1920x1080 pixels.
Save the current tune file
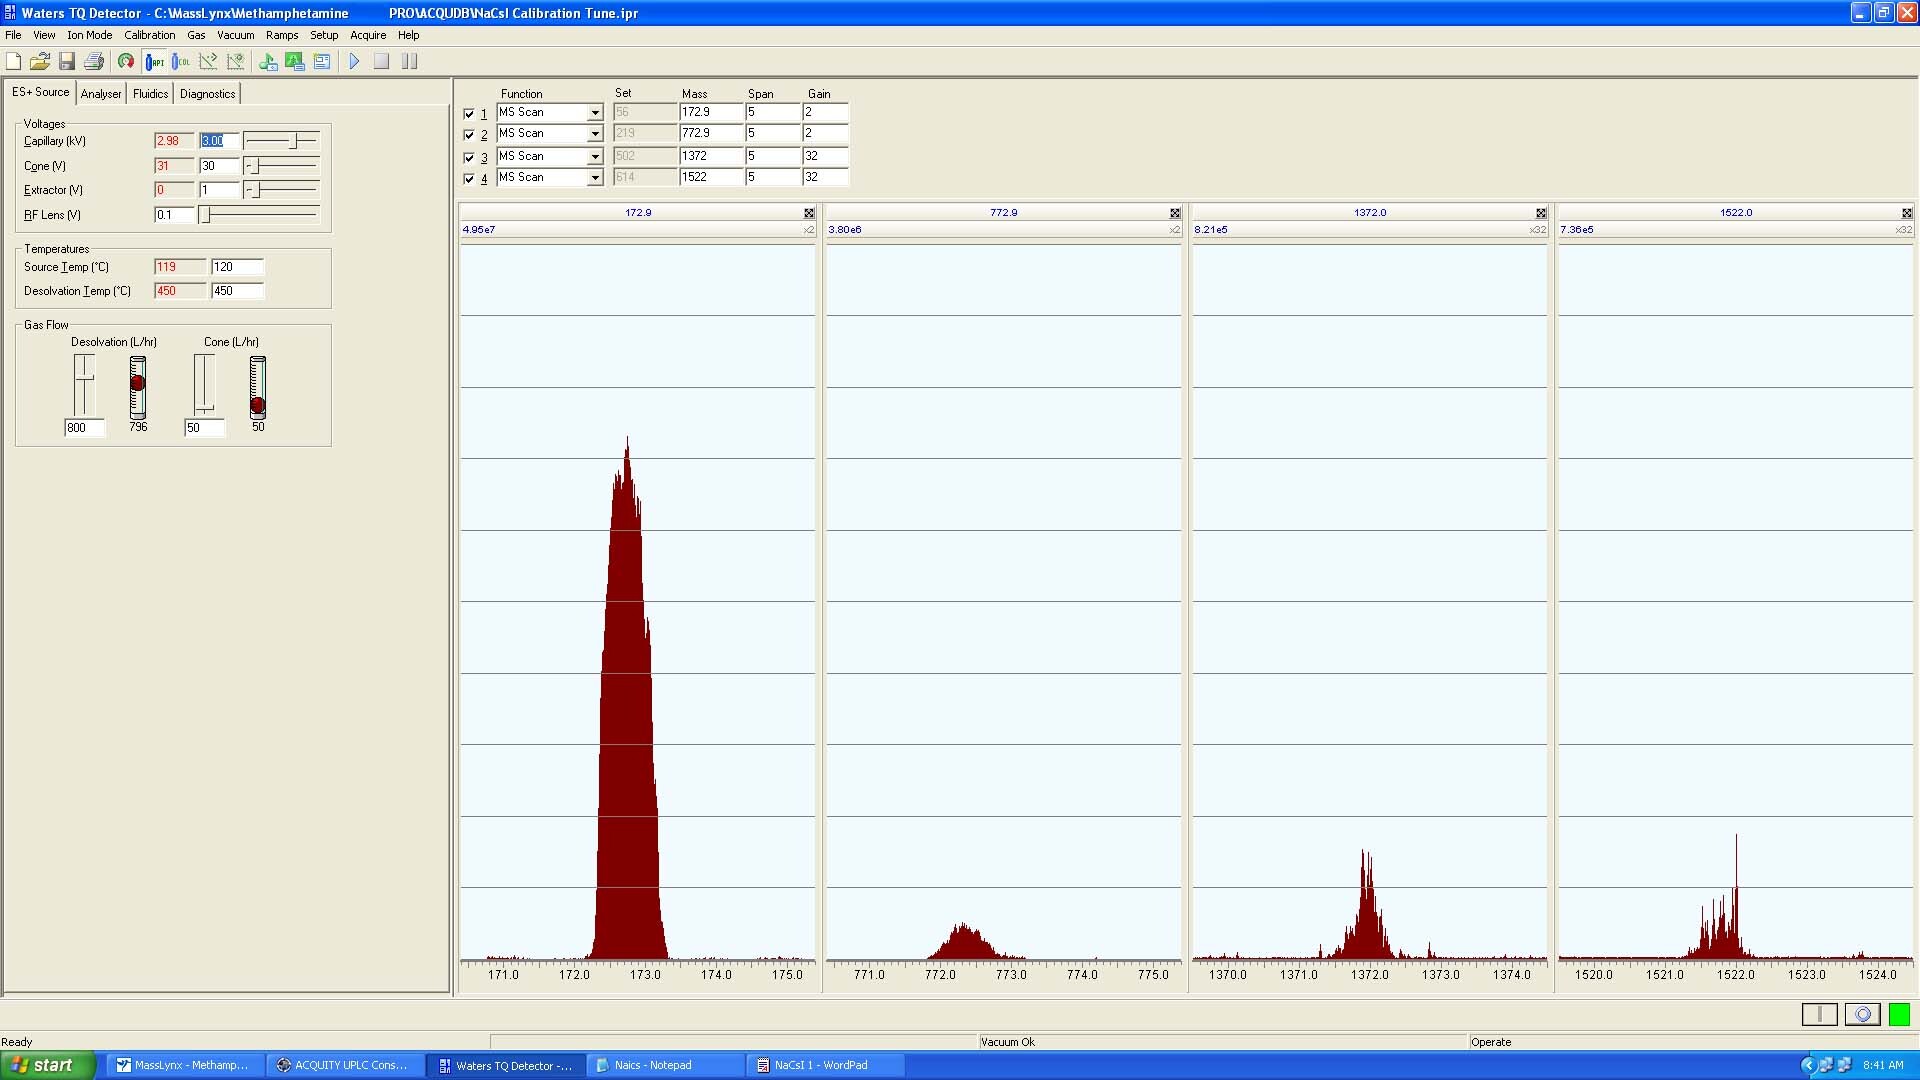(67, 61)
